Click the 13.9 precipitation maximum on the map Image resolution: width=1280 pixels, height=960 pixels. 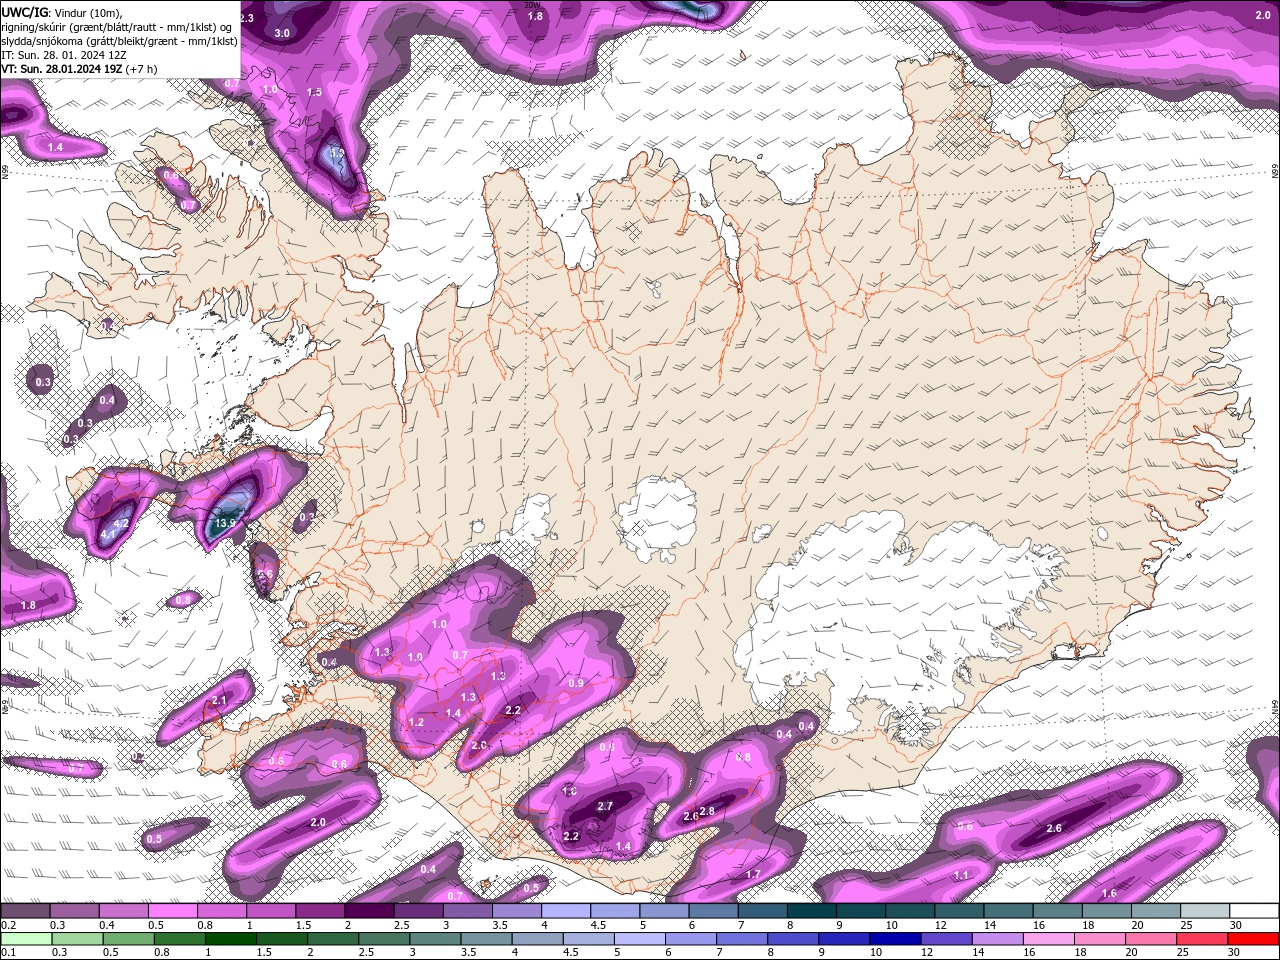(225, 523)
